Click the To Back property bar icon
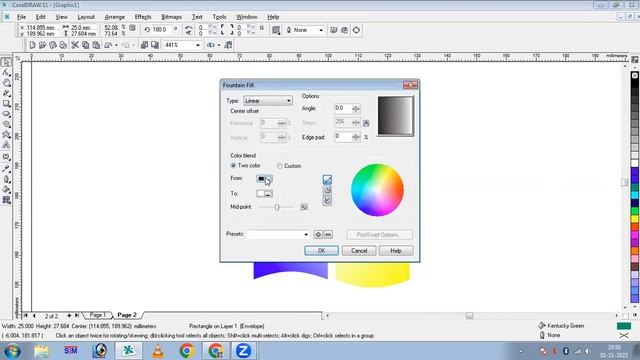 click(x=344, y=30)
